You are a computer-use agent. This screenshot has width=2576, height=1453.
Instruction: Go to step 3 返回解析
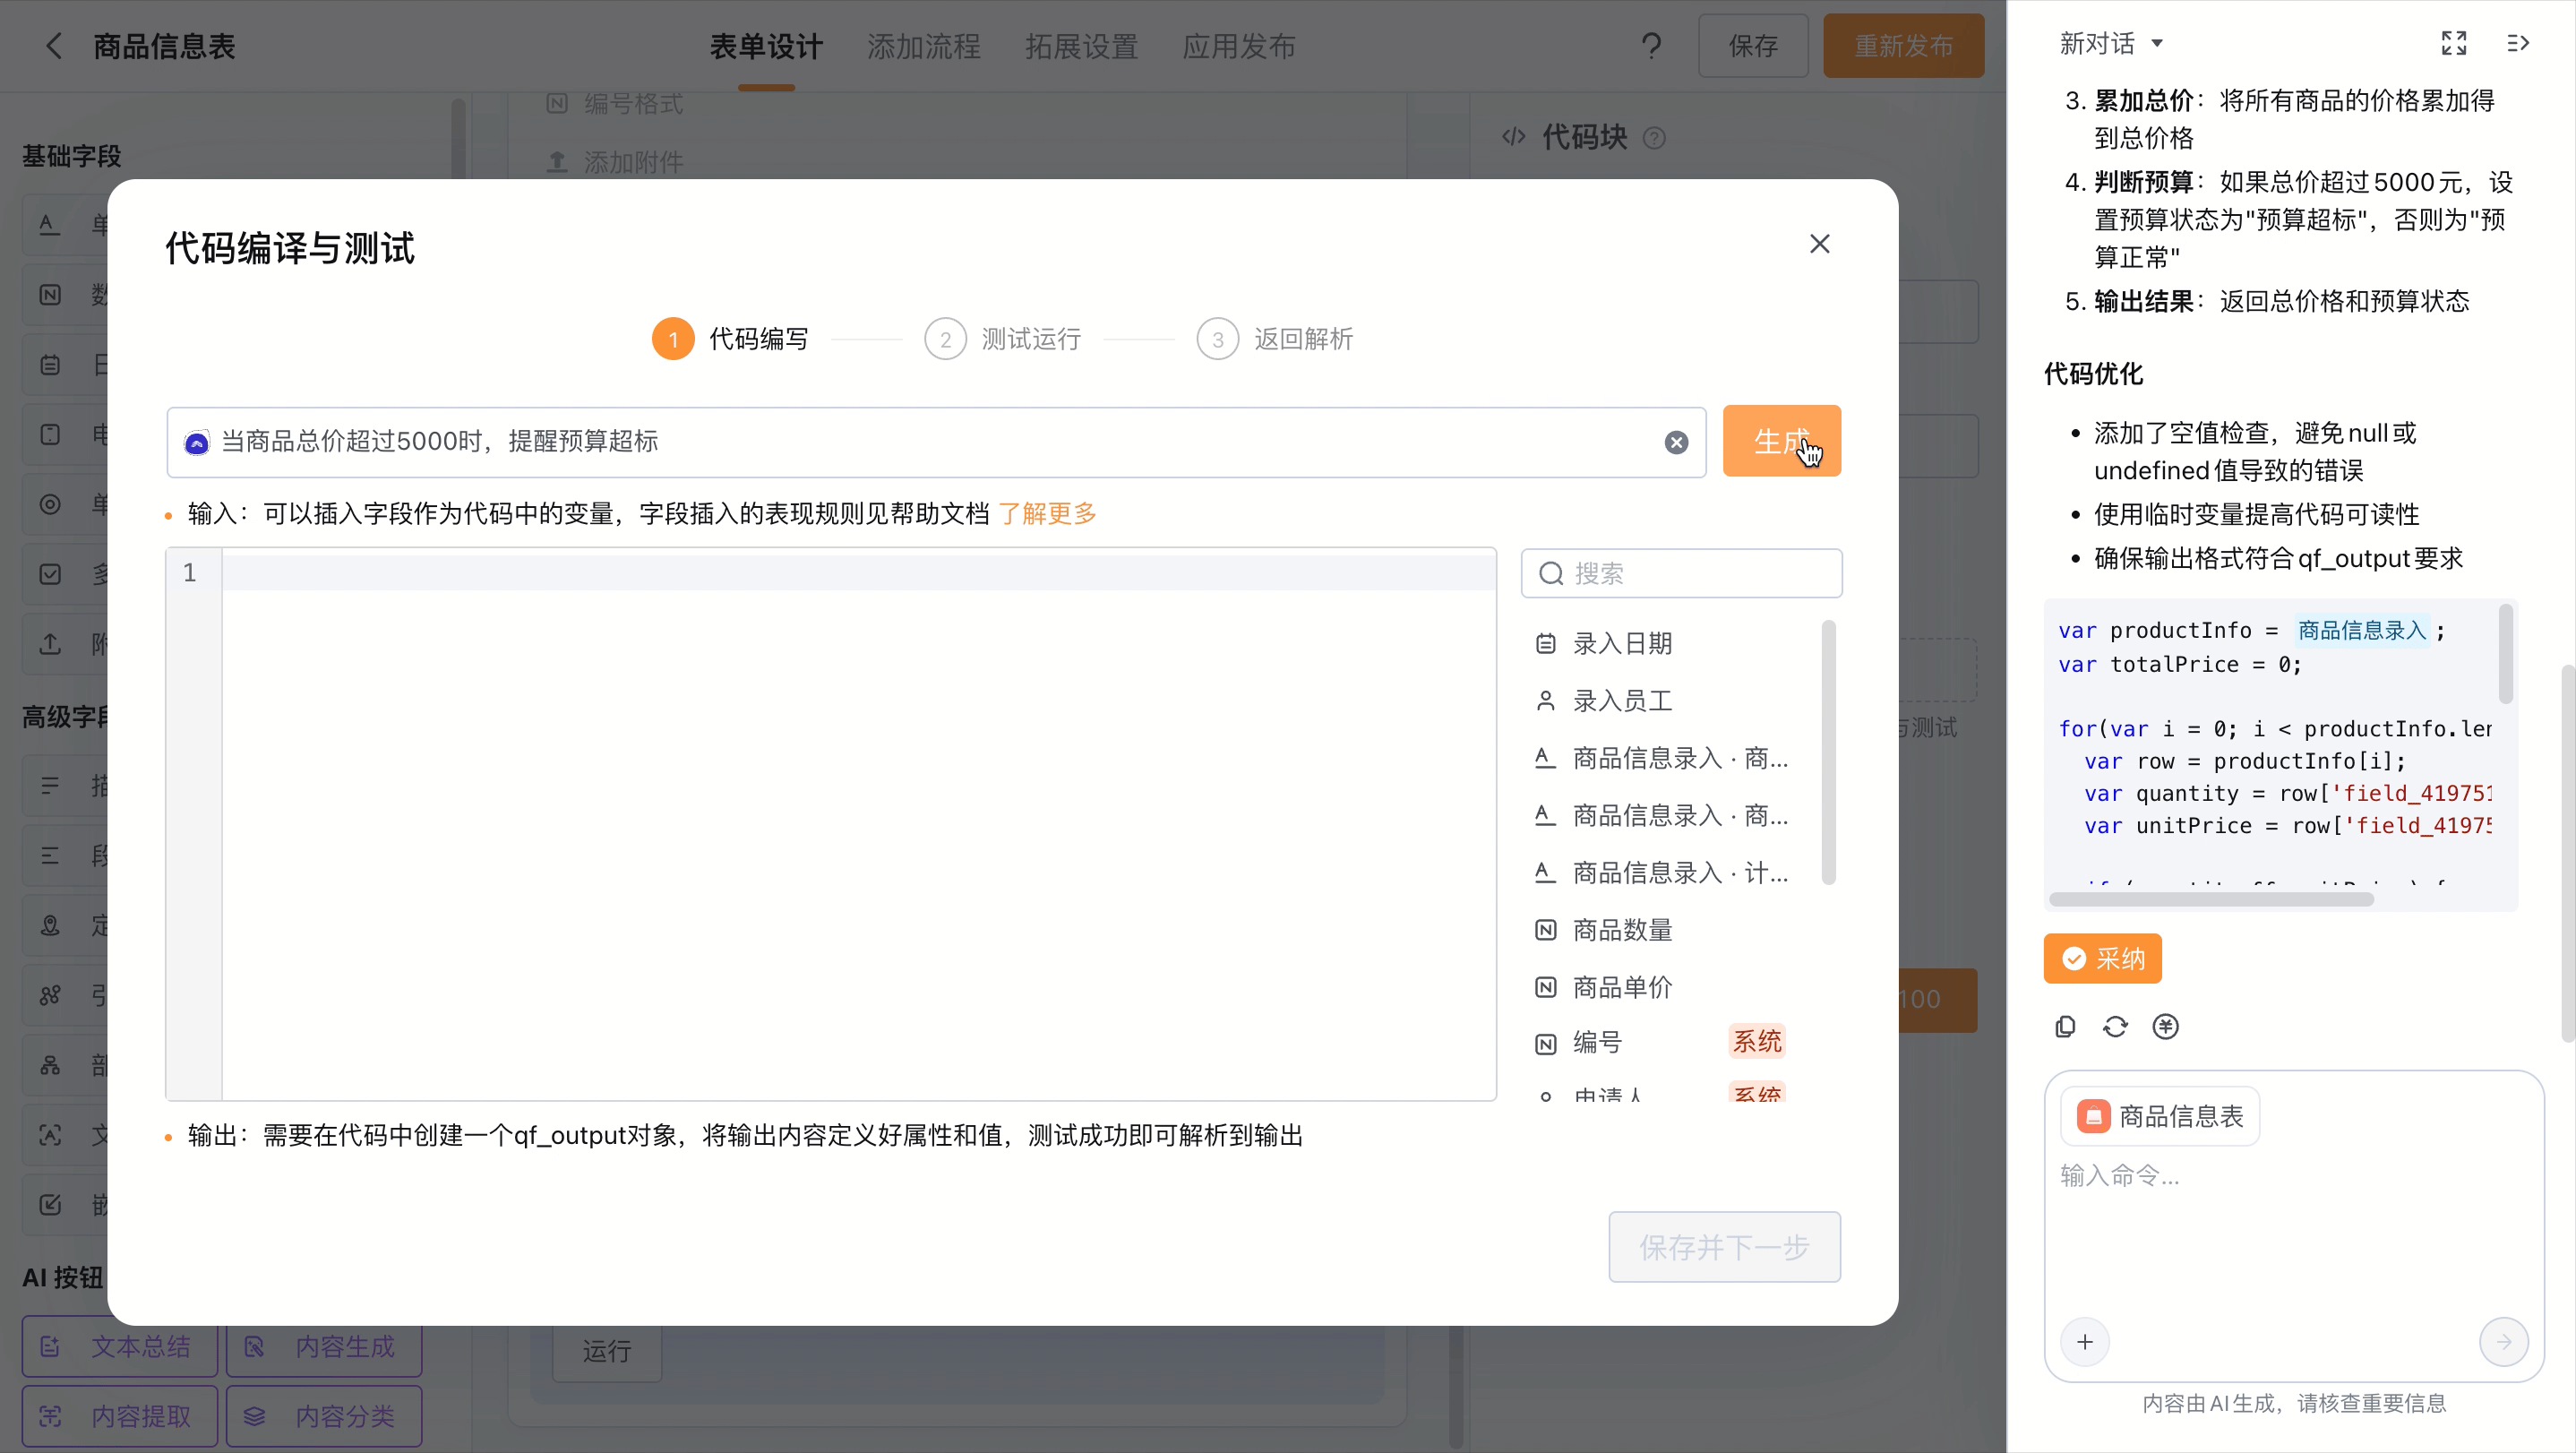pos(1275,339)
